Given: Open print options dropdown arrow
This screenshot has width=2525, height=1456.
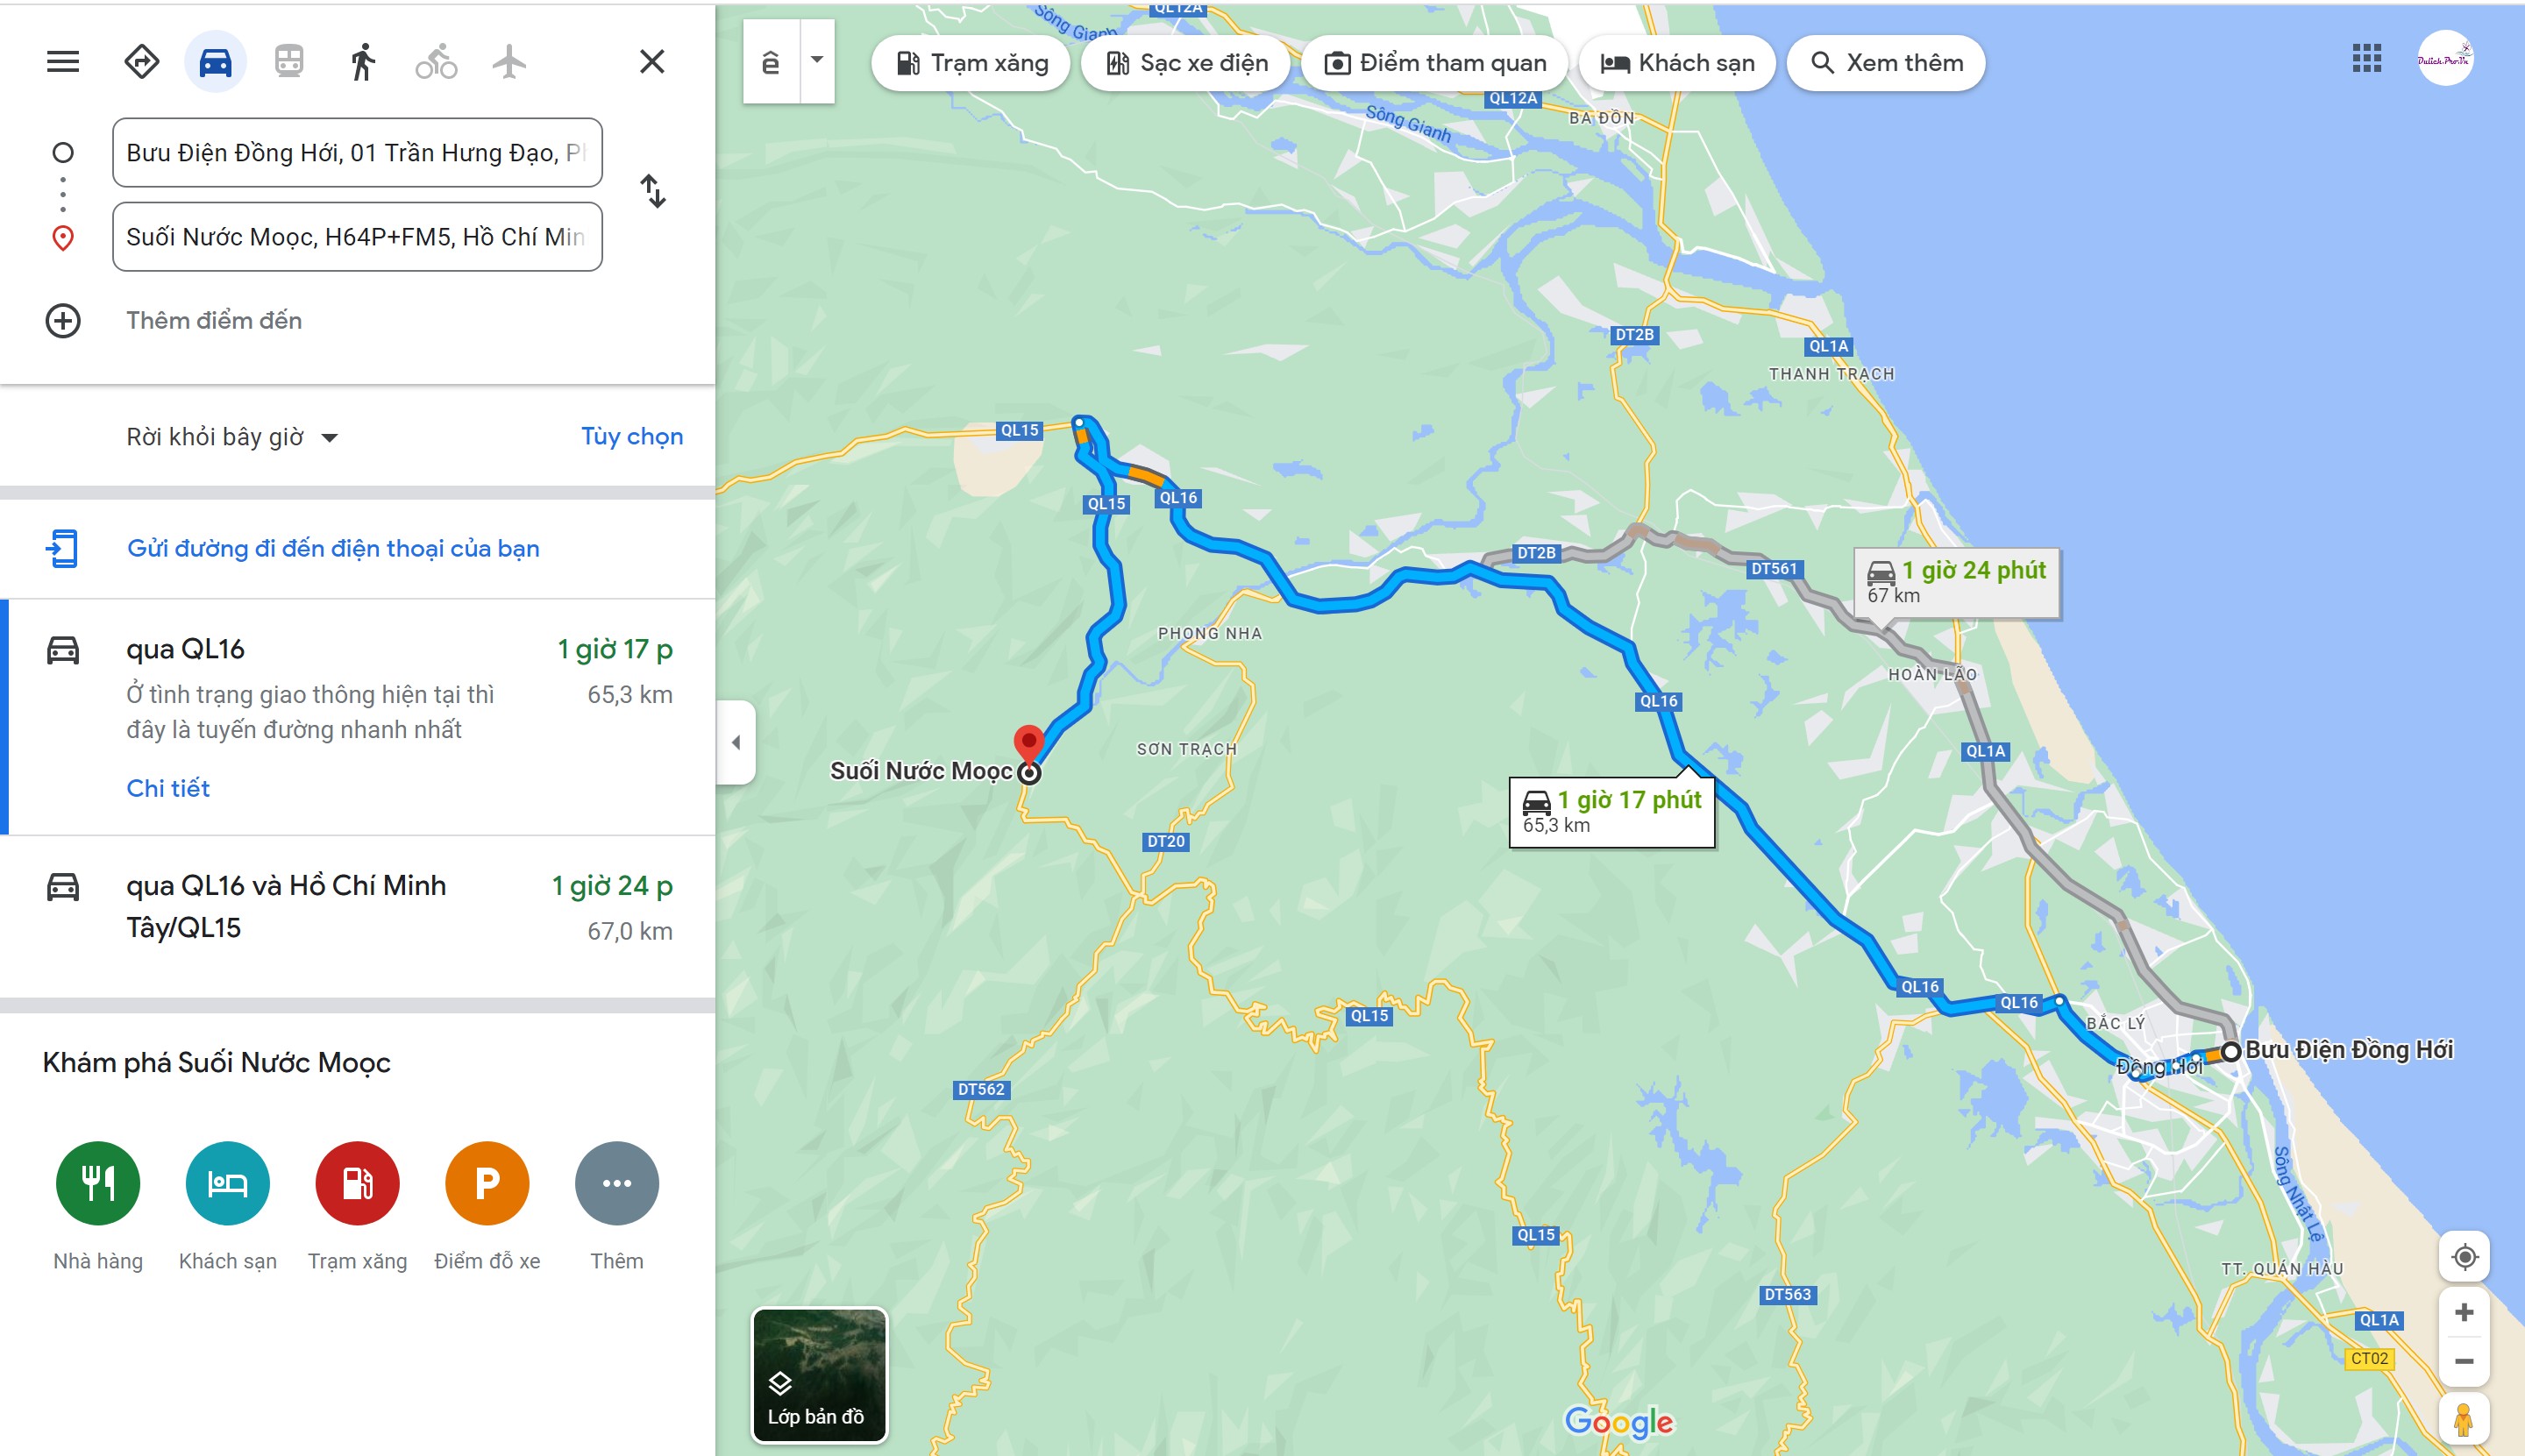Looking at the screenshot, I should [817, 60].
